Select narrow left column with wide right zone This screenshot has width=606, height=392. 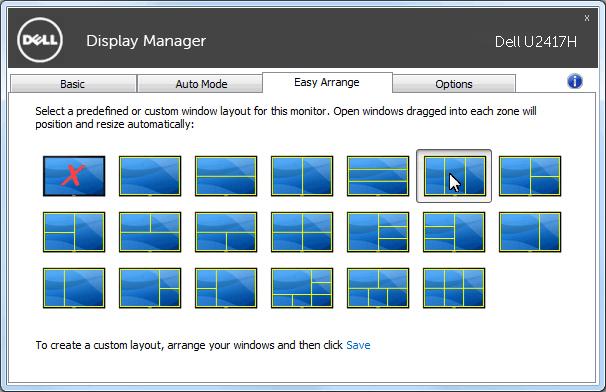(74, 288)
